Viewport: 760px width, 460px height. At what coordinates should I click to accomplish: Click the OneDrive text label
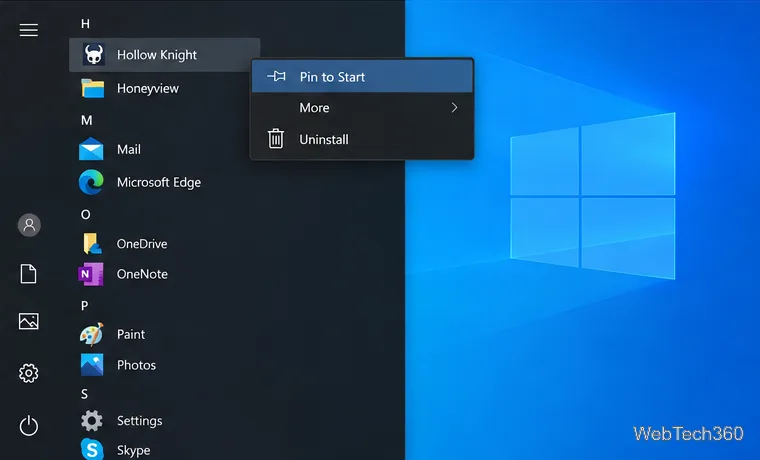[x=142, y=244]
